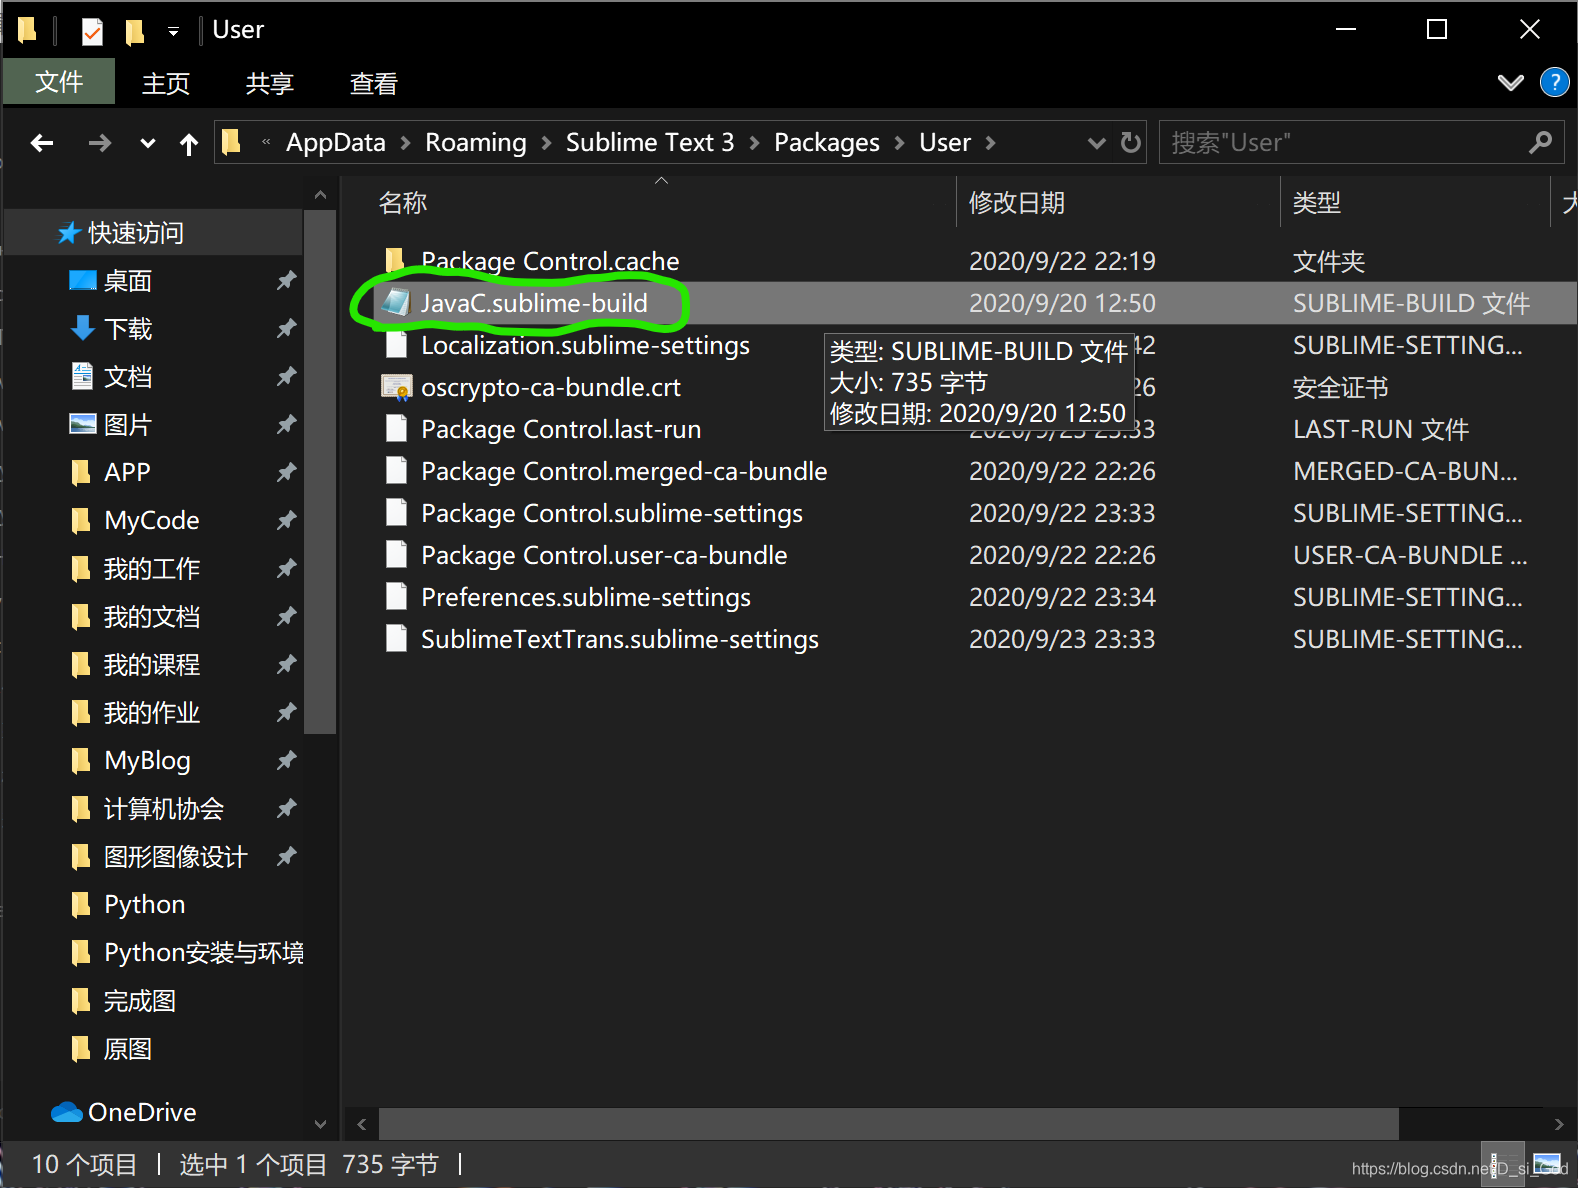This screenshot has height=1188, width=1578.
Task: Open 快速访问 in the navigation pane
Action: point(135,233)
